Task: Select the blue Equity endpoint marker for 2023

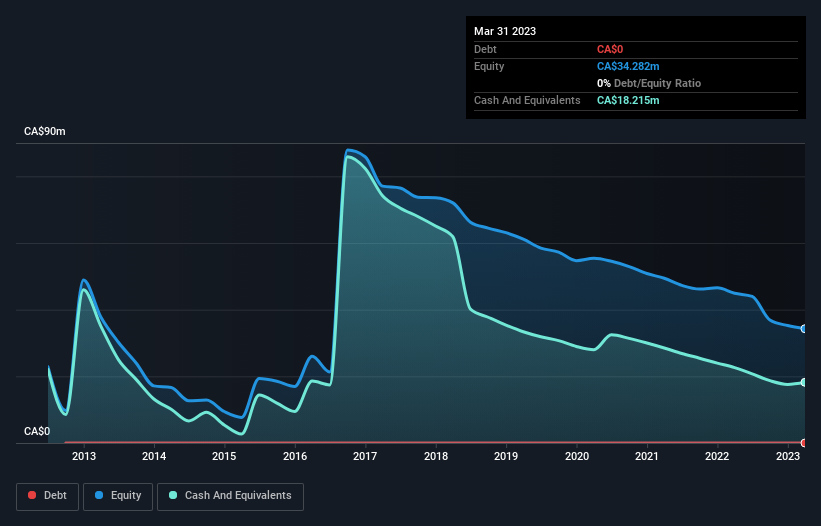Action: click(804, 329)
